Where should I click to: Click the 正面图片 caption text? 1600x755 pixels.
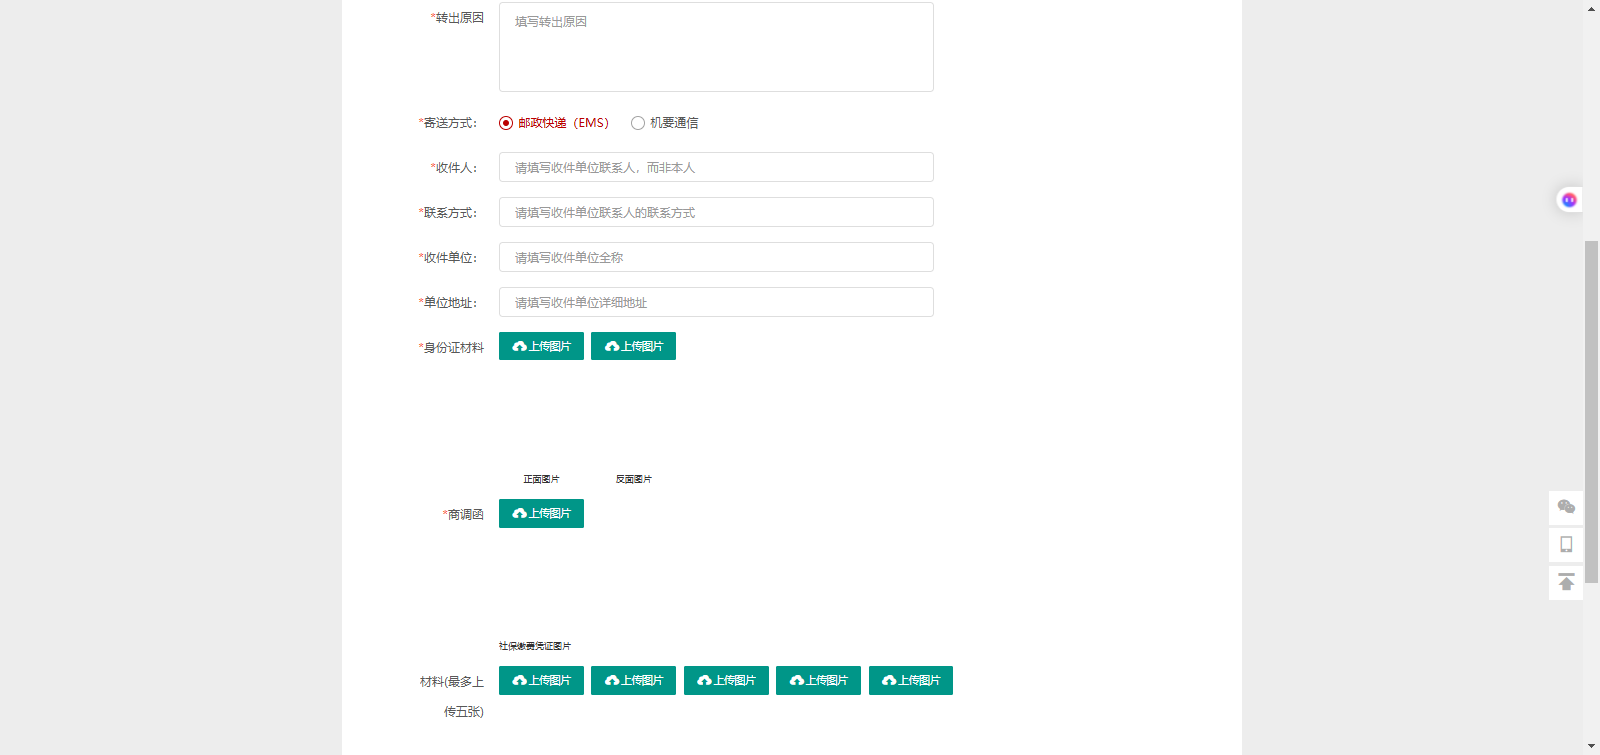[x=541, y=479]
